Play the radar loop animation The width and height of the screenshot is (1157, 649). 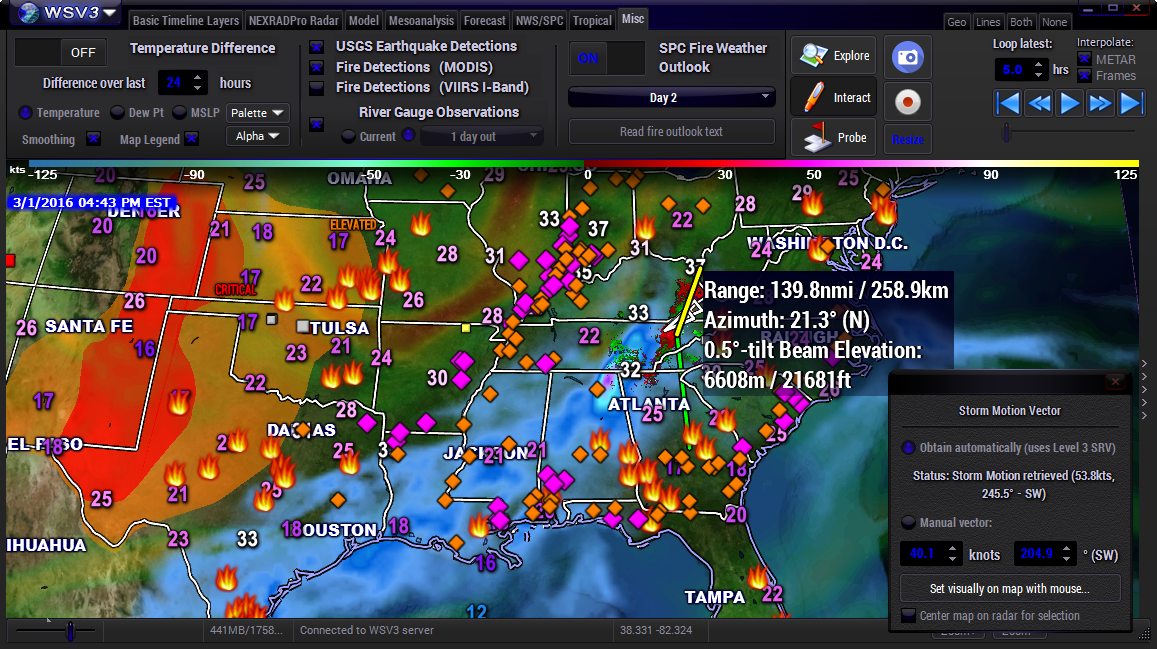1070,103
